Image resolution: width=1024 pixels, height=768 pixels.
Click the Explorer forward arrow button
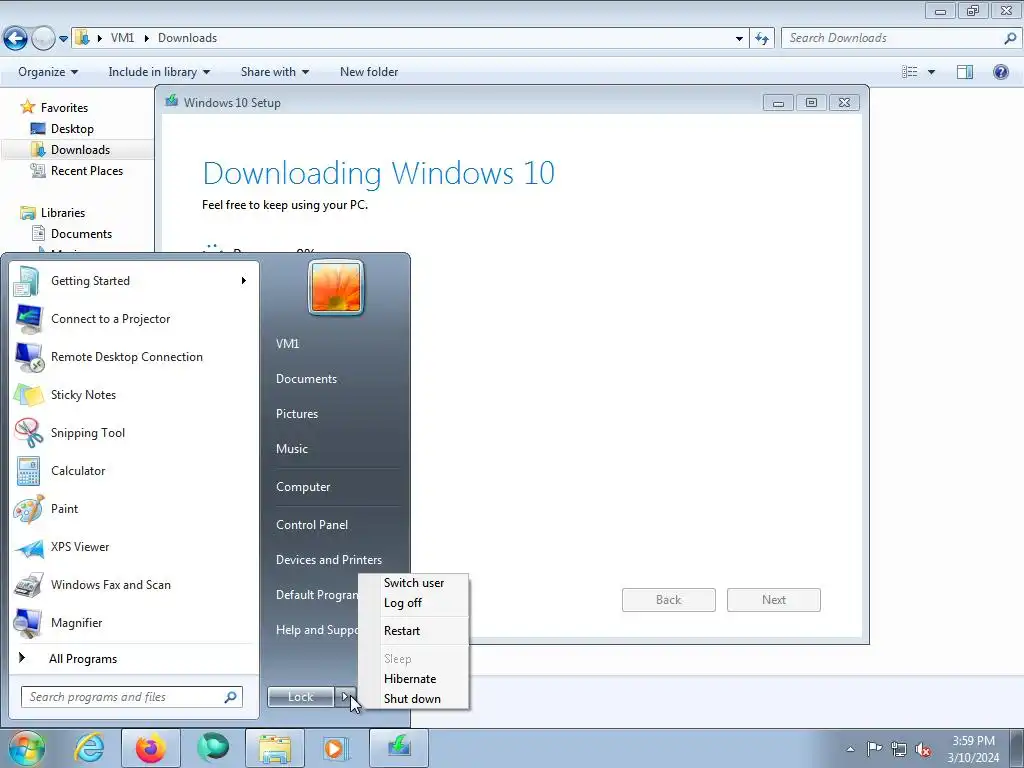(x=43, y=38)
